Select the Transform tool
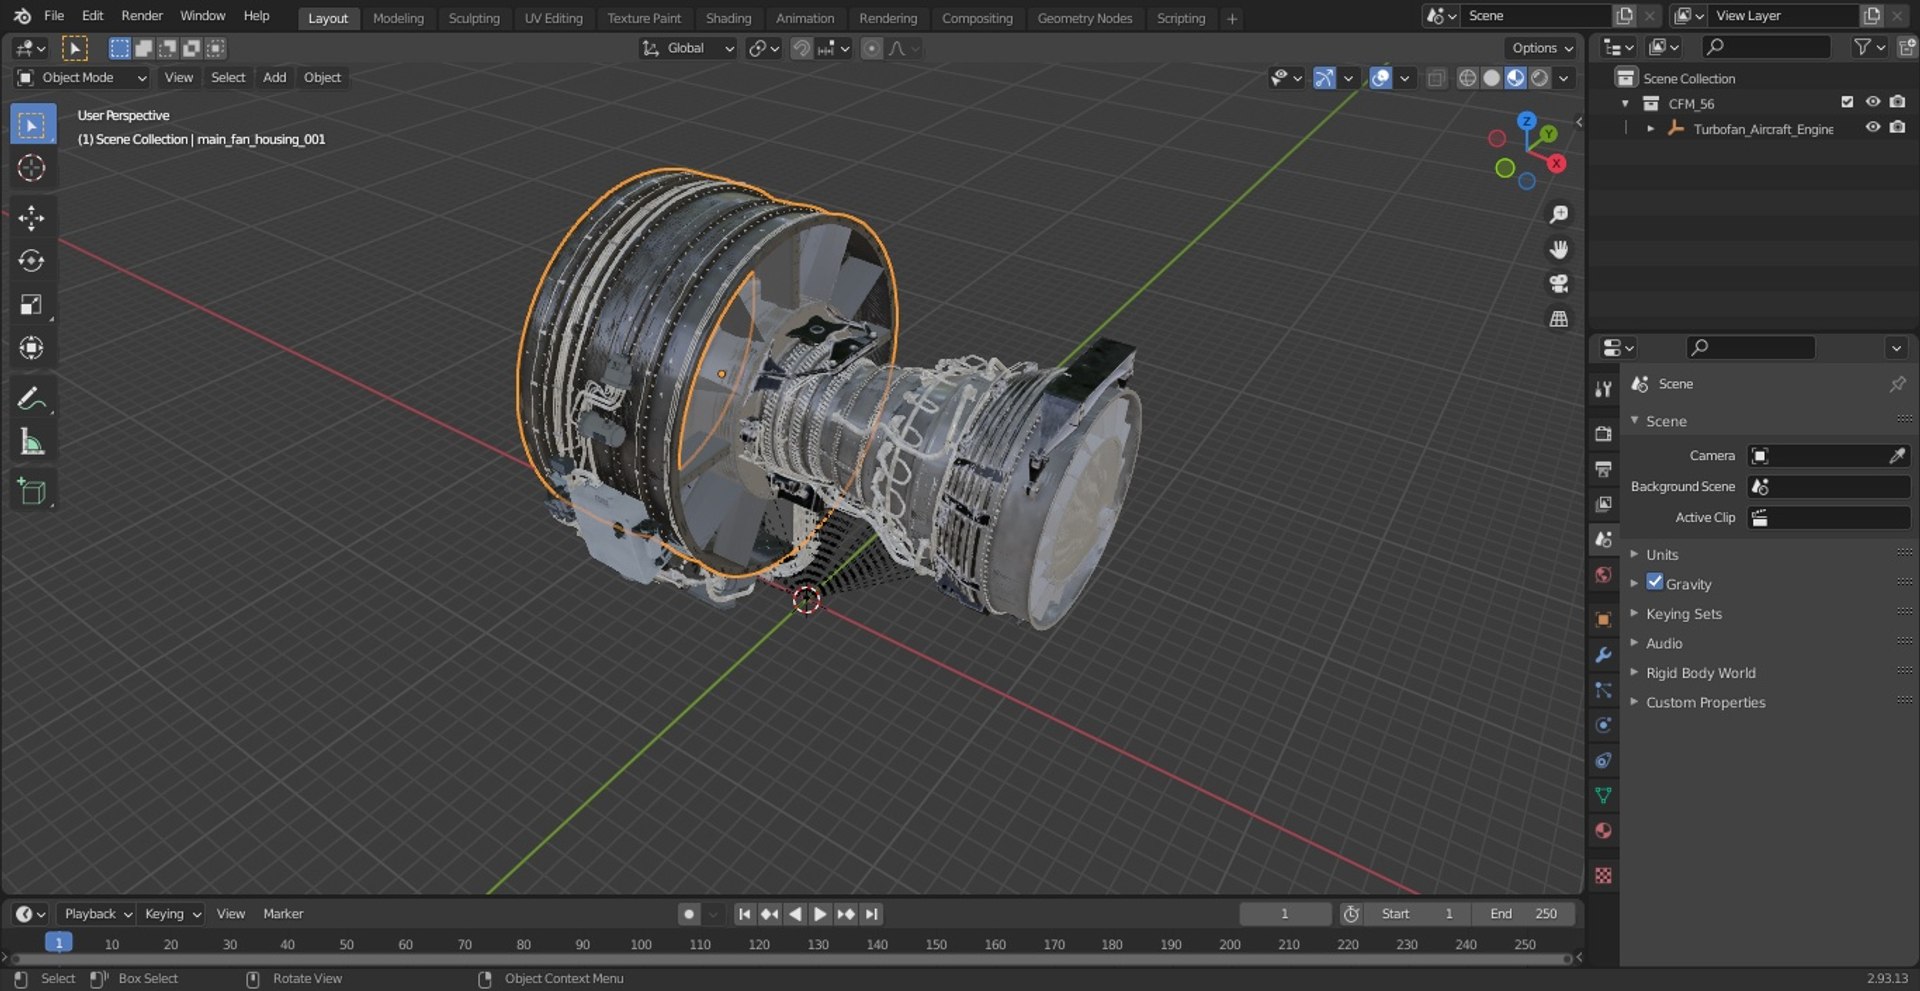 point(32,348)
